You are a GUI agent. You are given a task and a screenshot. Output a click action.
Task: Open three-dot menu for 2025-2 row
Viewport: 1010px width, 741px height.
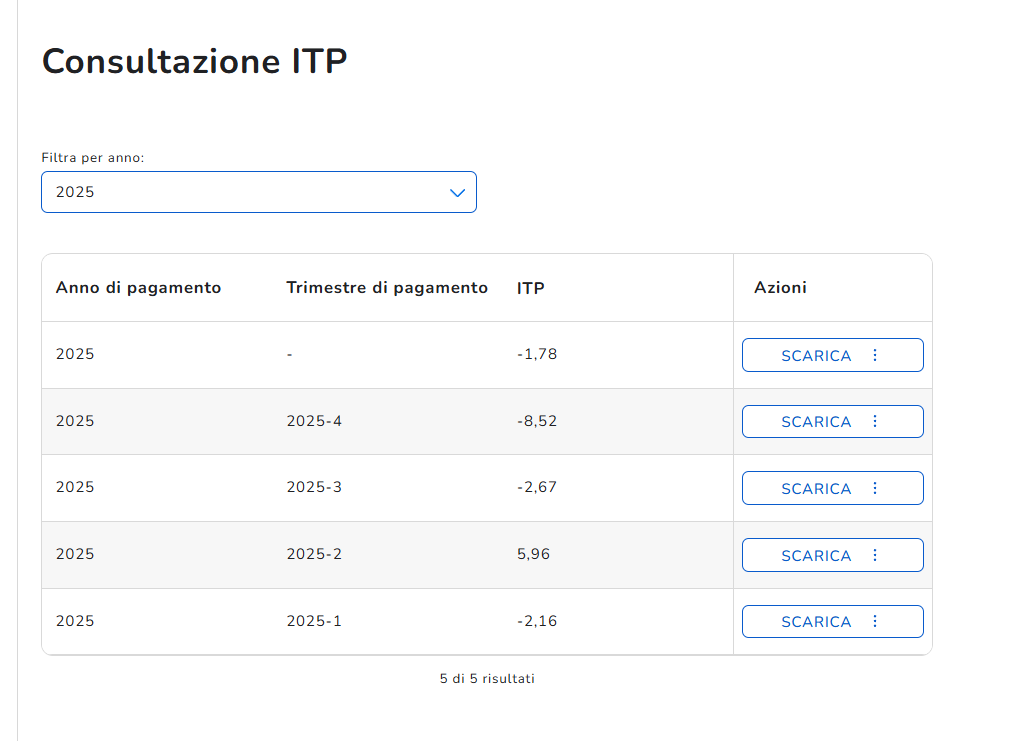click(875, 555)
